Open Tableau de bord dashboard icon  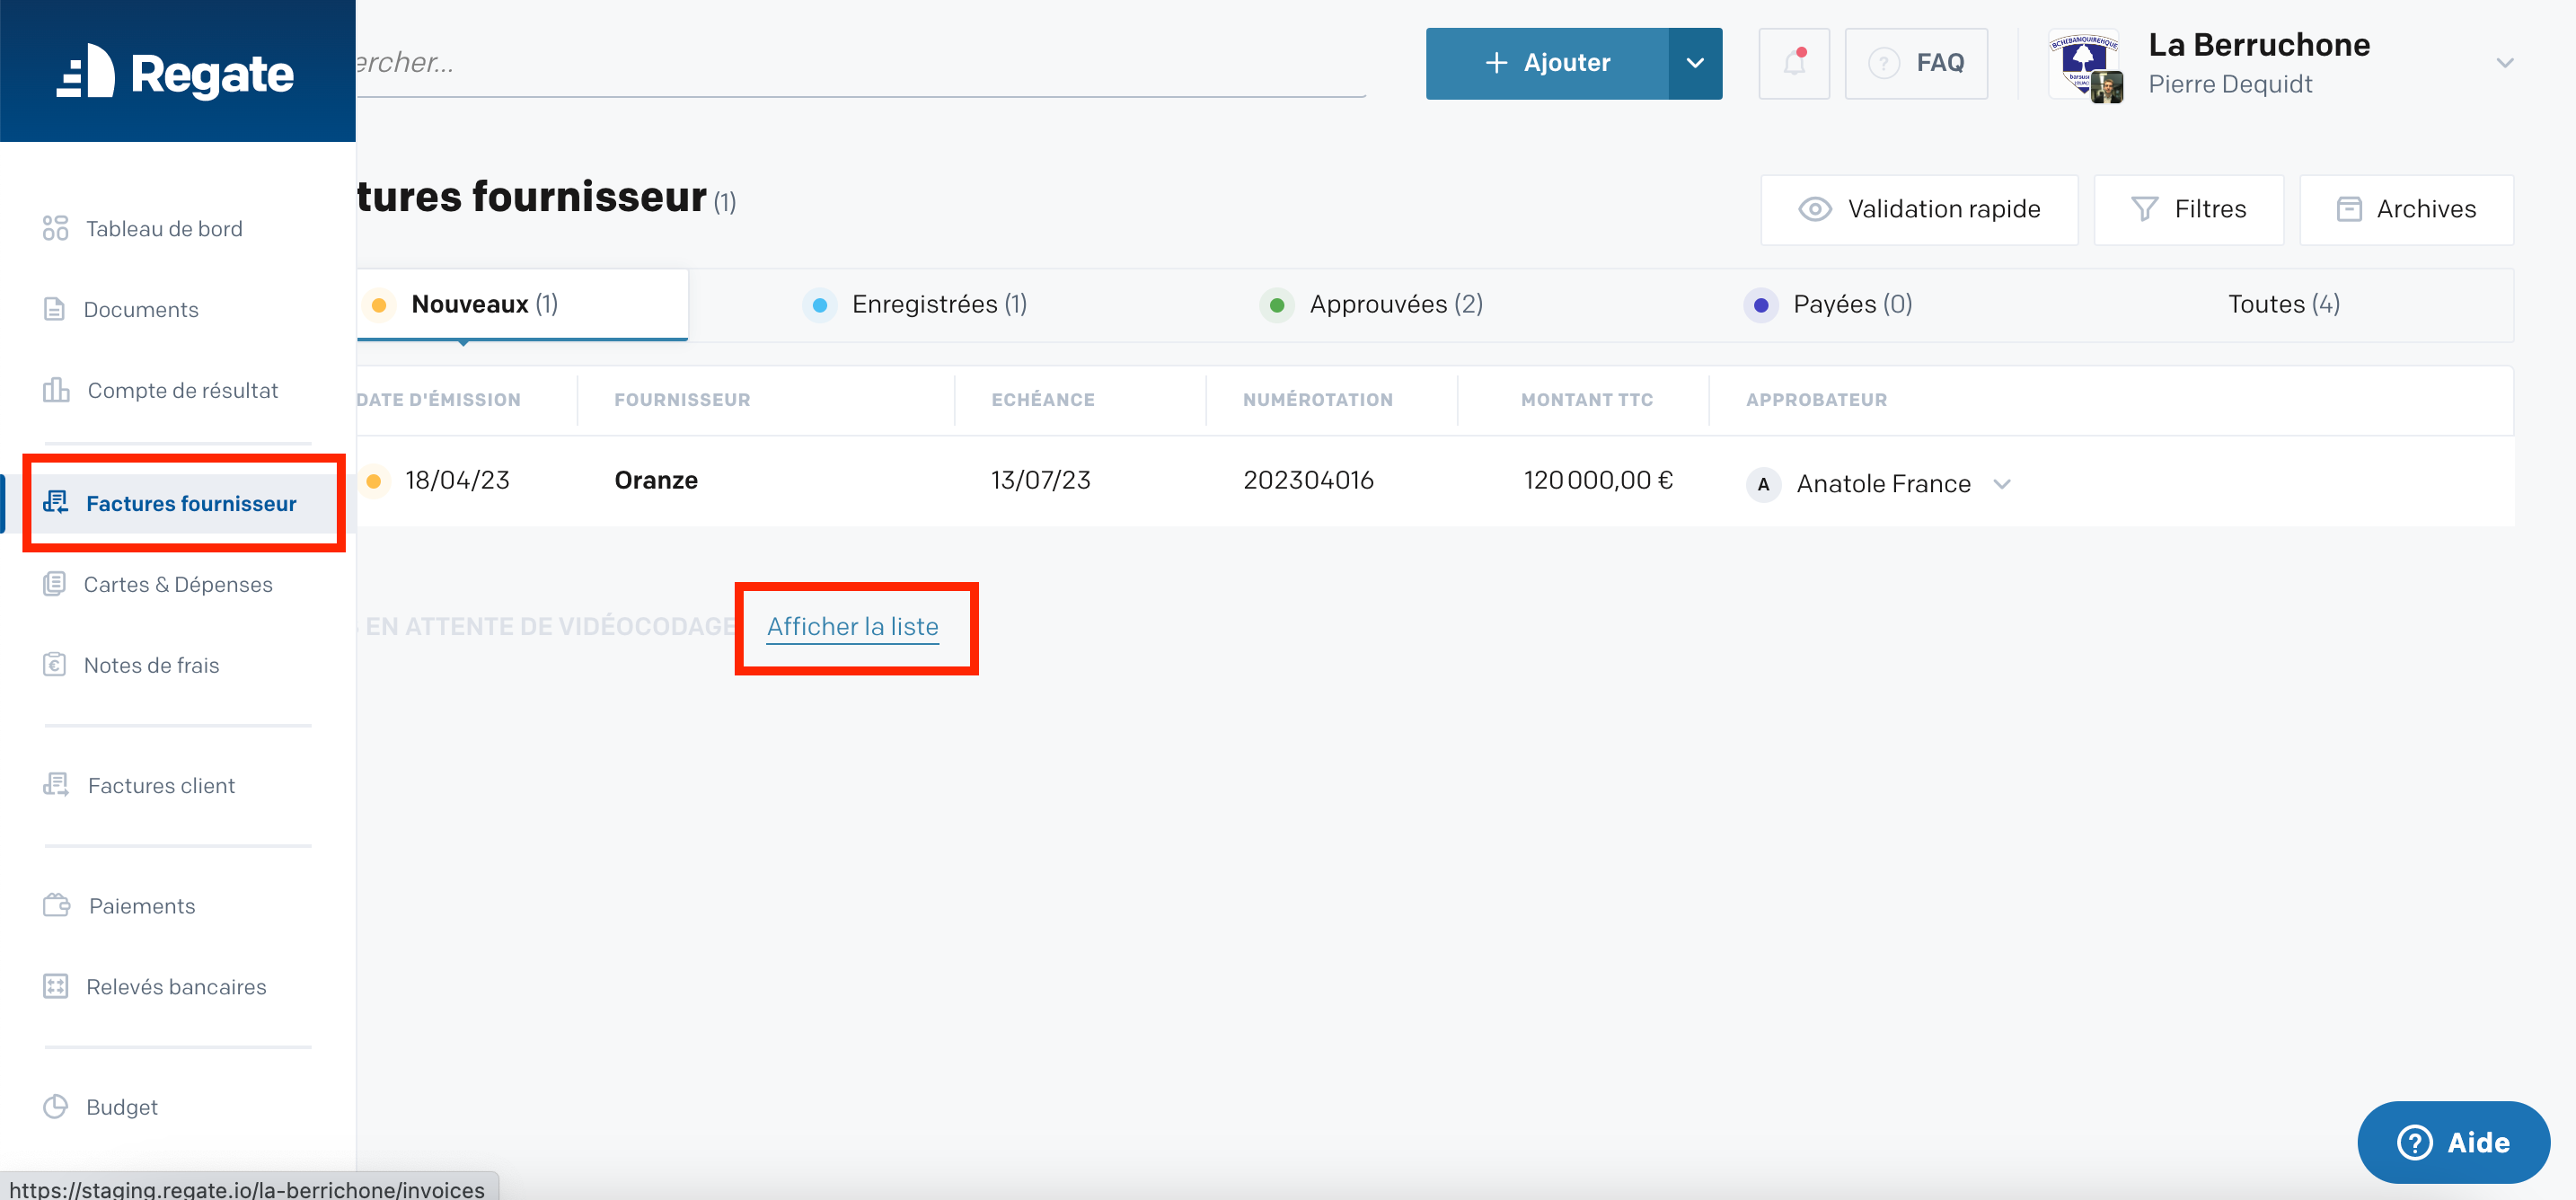coord(56,228)
